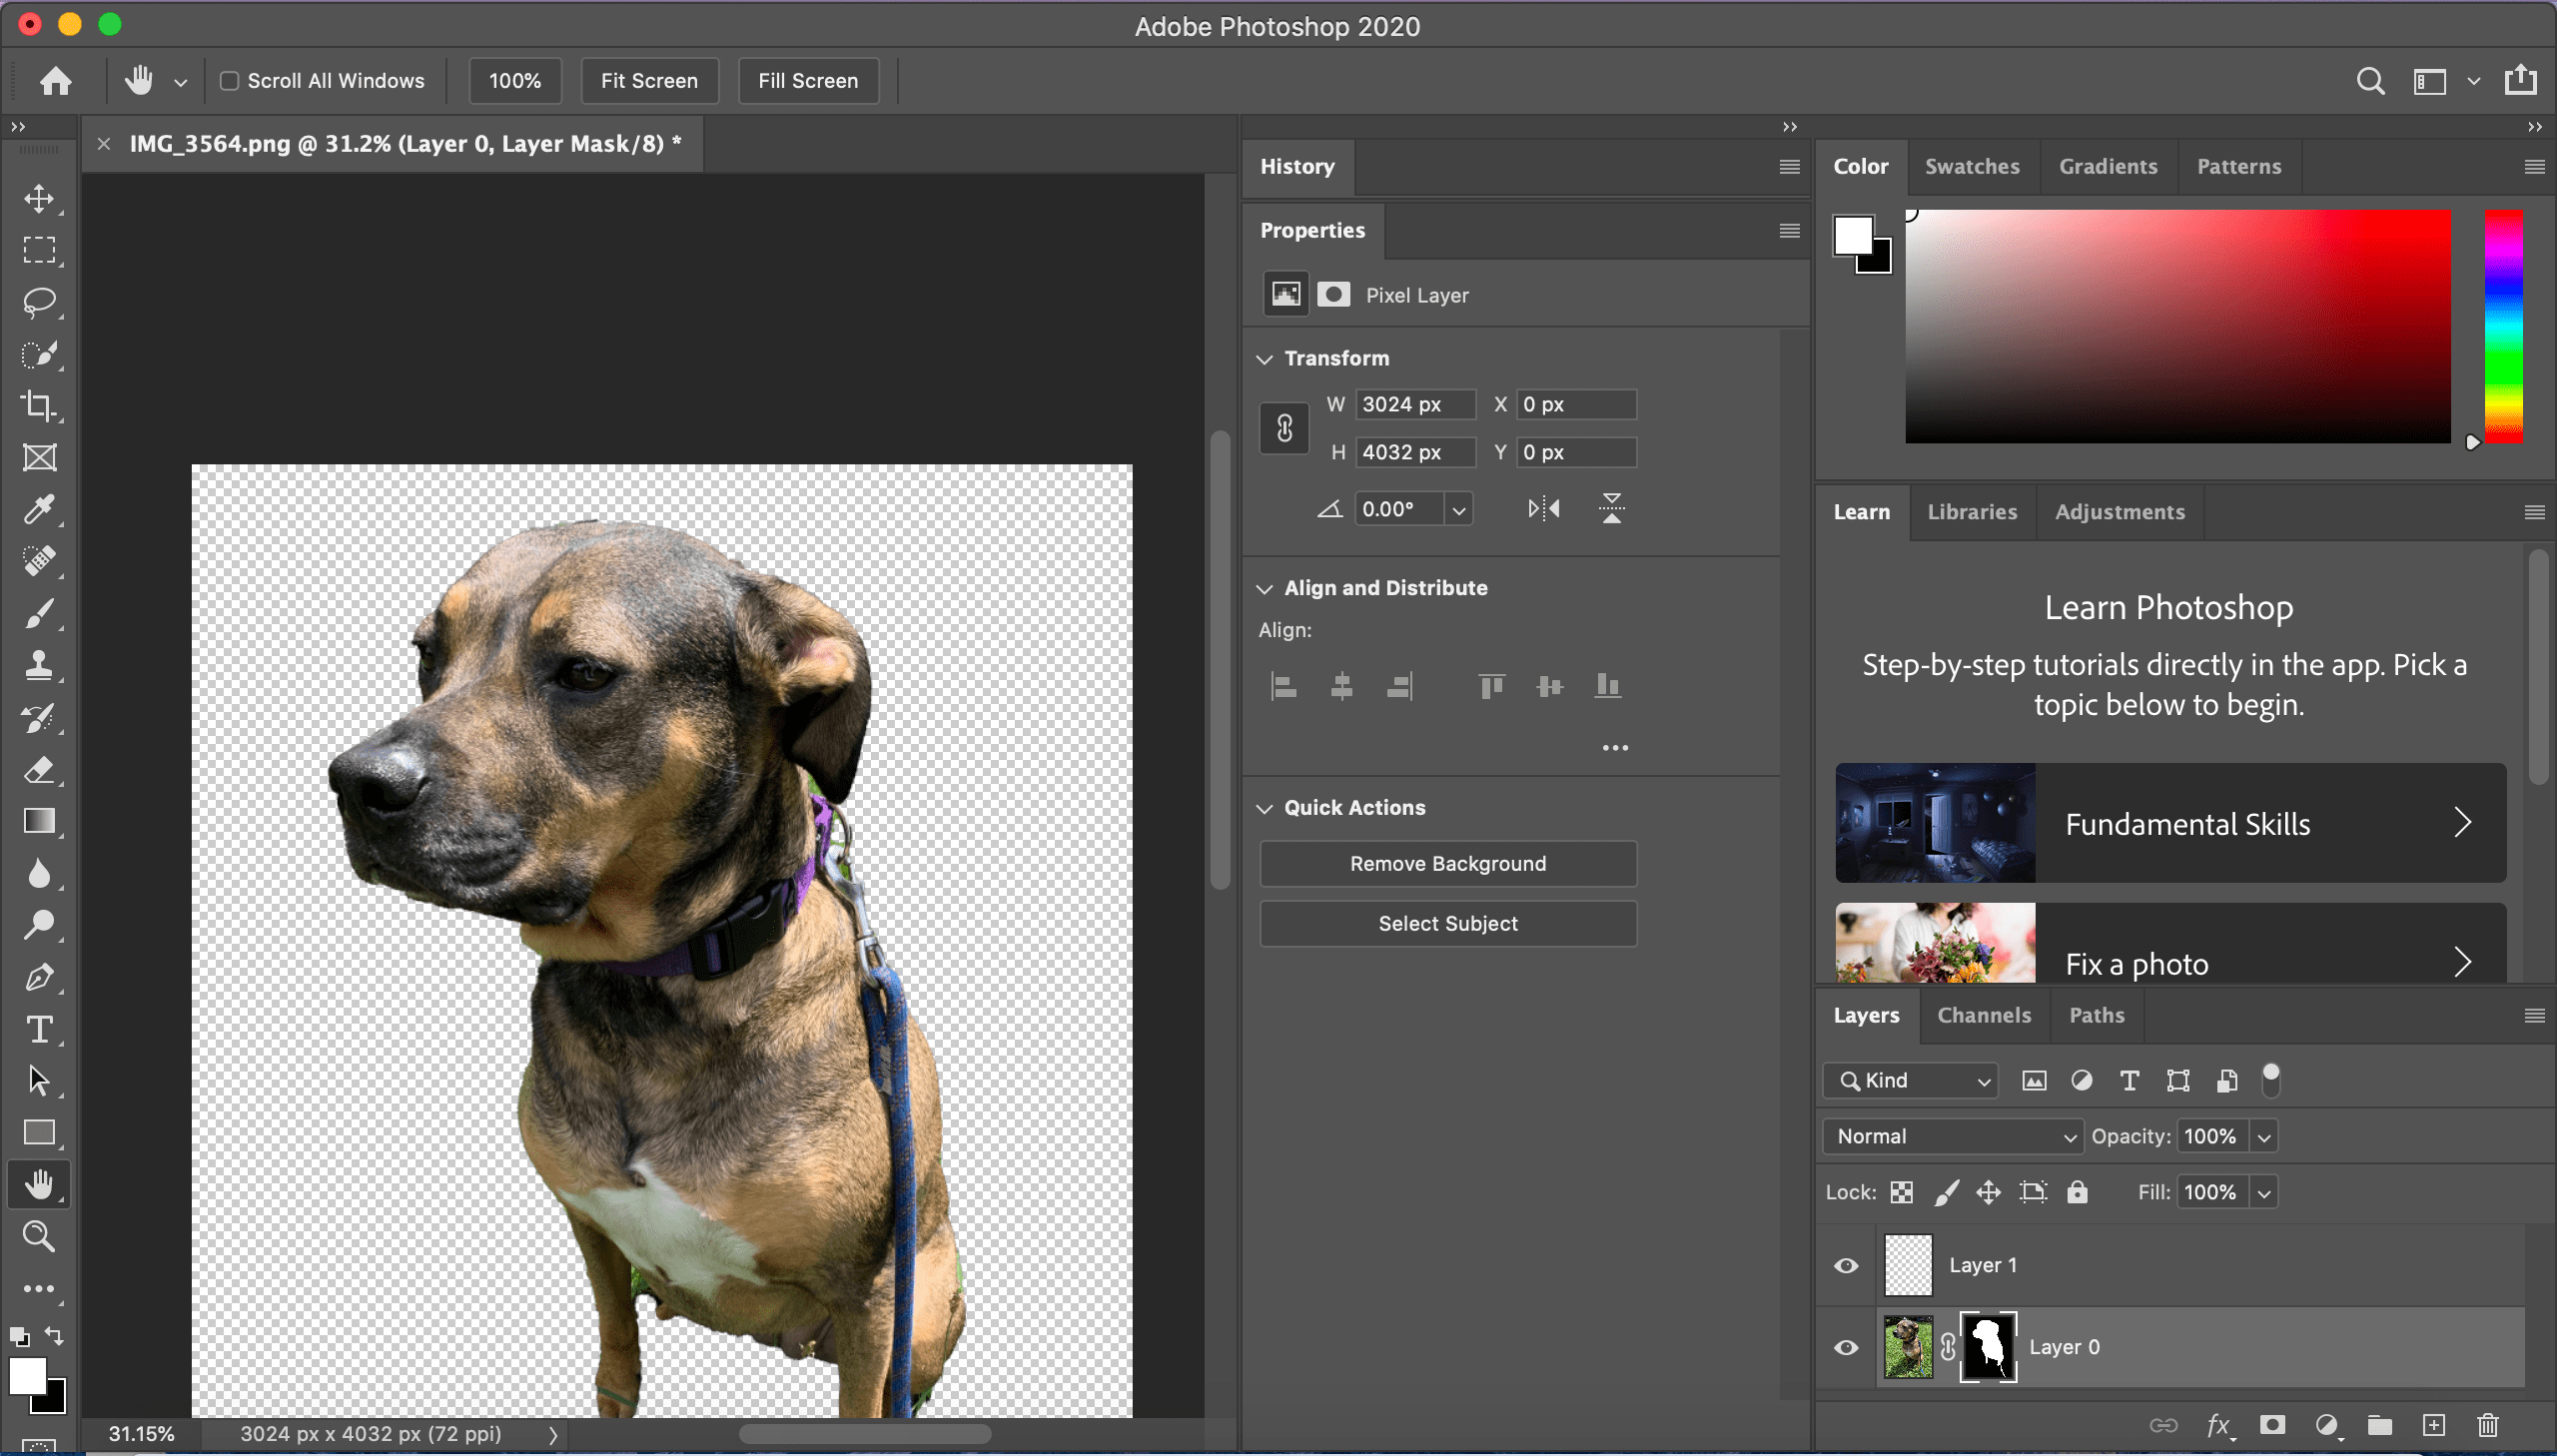Delete layer using trash icon

pos(2488,1425)
